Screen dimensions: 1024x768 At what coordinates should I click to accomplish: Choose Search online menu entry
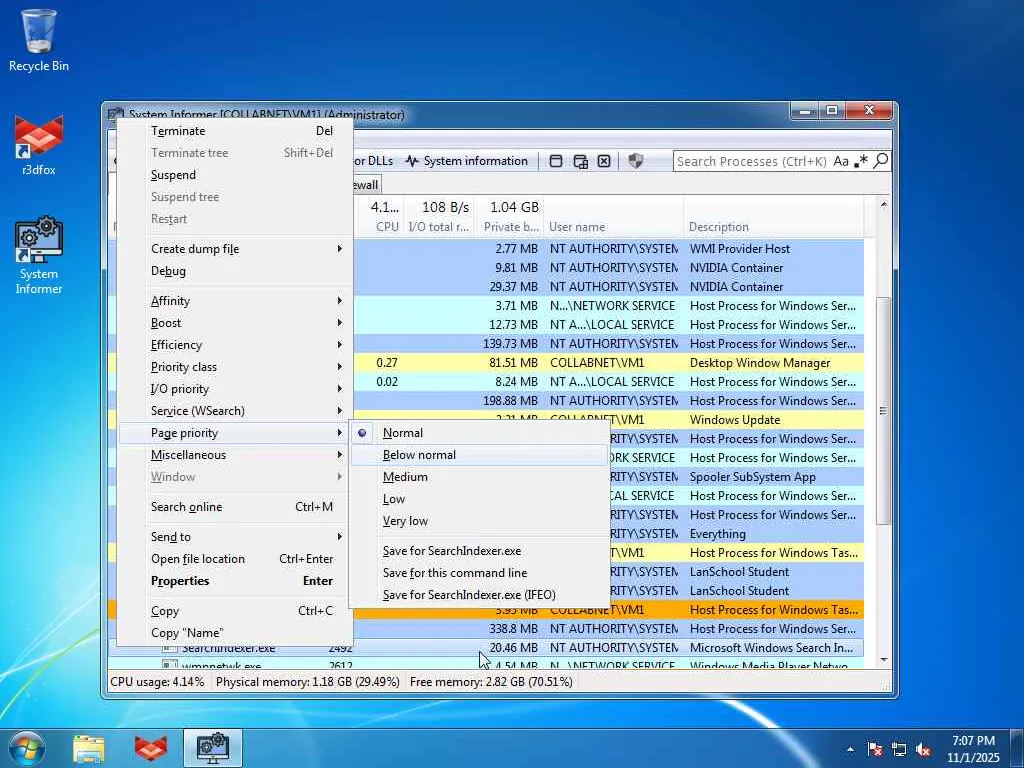236,507
